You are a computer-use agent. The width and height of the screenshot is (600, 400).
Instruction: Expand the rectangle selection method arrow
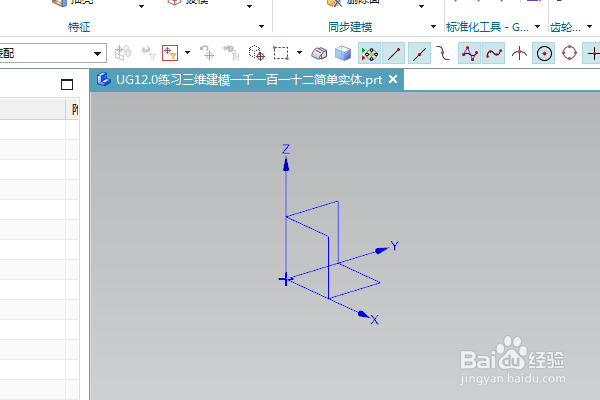tap(299, 53)
